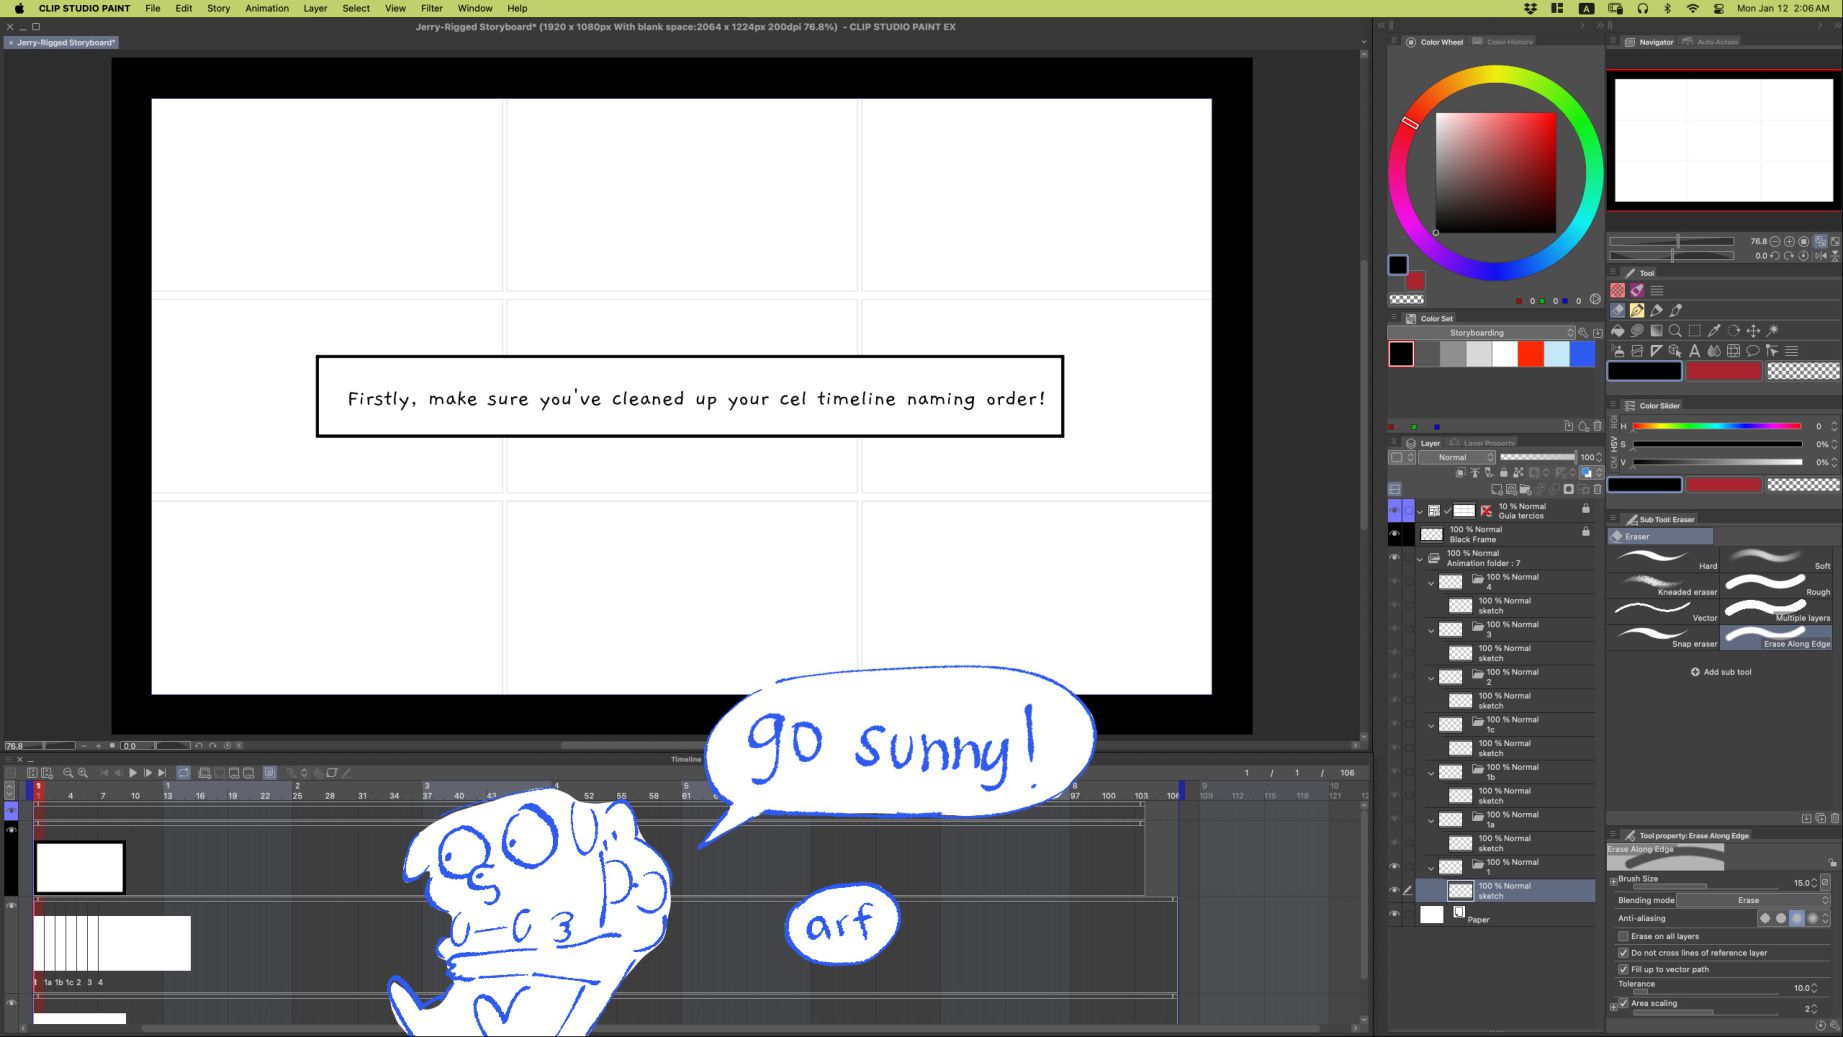
Task: Toggle the Area scaling checkbox
Action: [1623, 1003]
